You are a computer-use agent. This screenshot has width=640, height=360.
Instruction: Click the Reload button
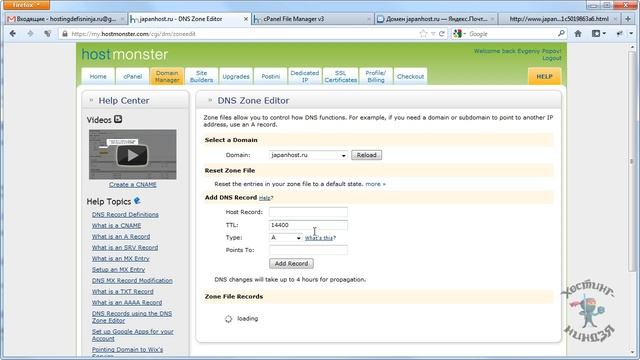click(x=367, y=155)
